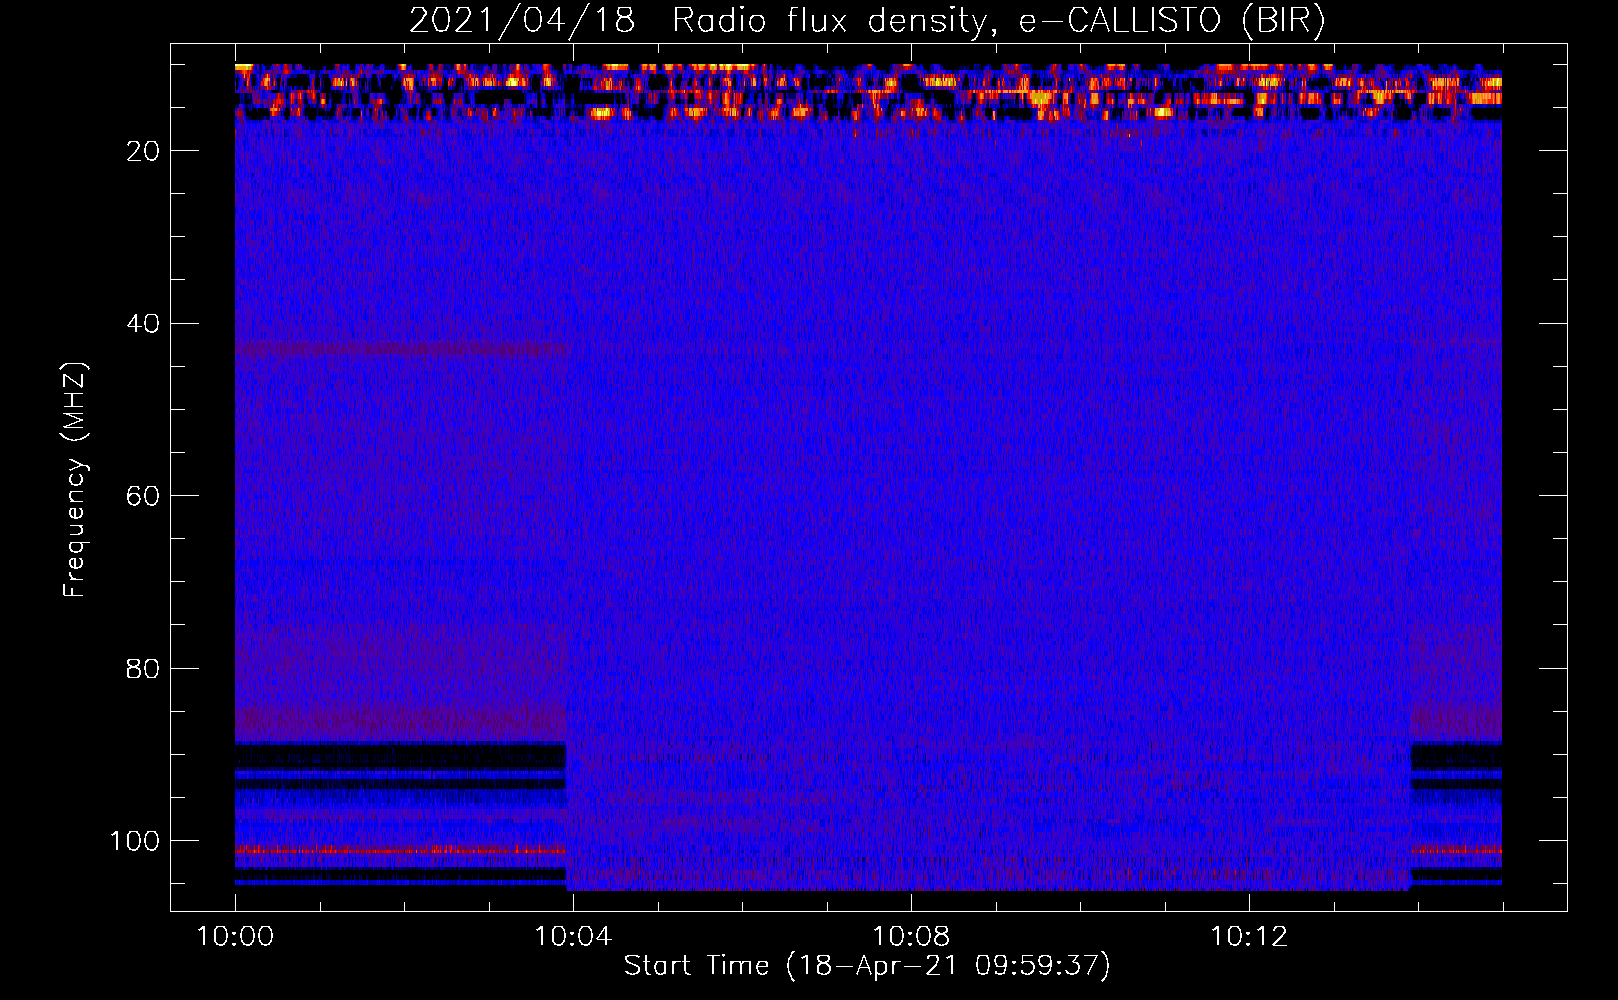This screenshot has height=1000, width=1618.
Task: Click the bright red emission line near 101 MHz
Action: 401,850
